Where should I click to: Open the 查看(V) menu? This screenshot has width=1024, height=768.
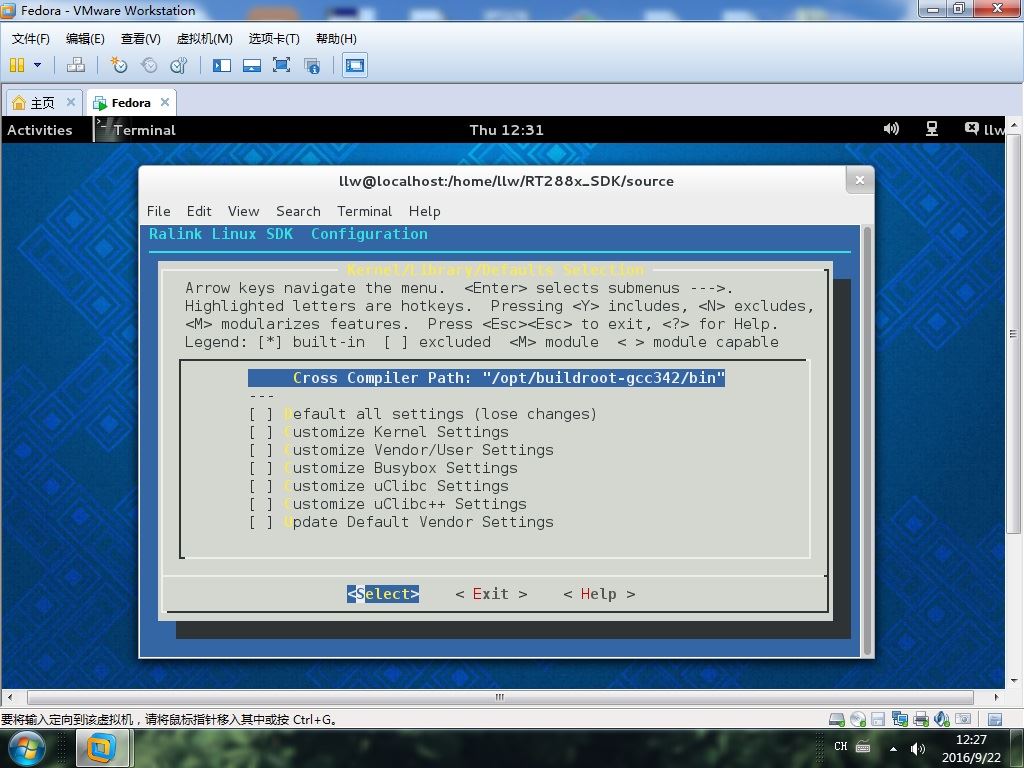(x=140, y=39)
